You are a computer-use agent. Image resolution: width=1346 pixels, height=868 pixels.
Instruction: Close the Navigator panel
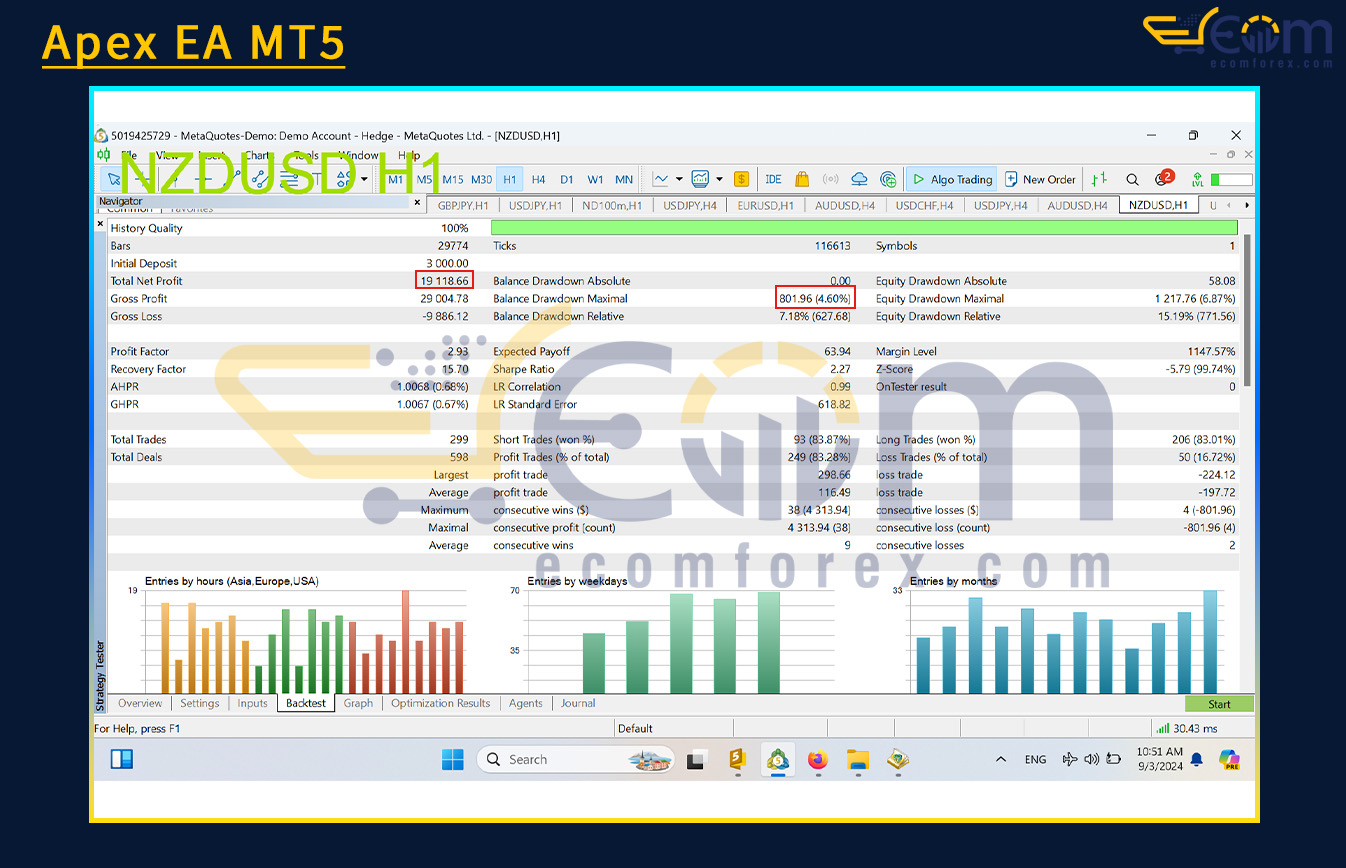418,202
